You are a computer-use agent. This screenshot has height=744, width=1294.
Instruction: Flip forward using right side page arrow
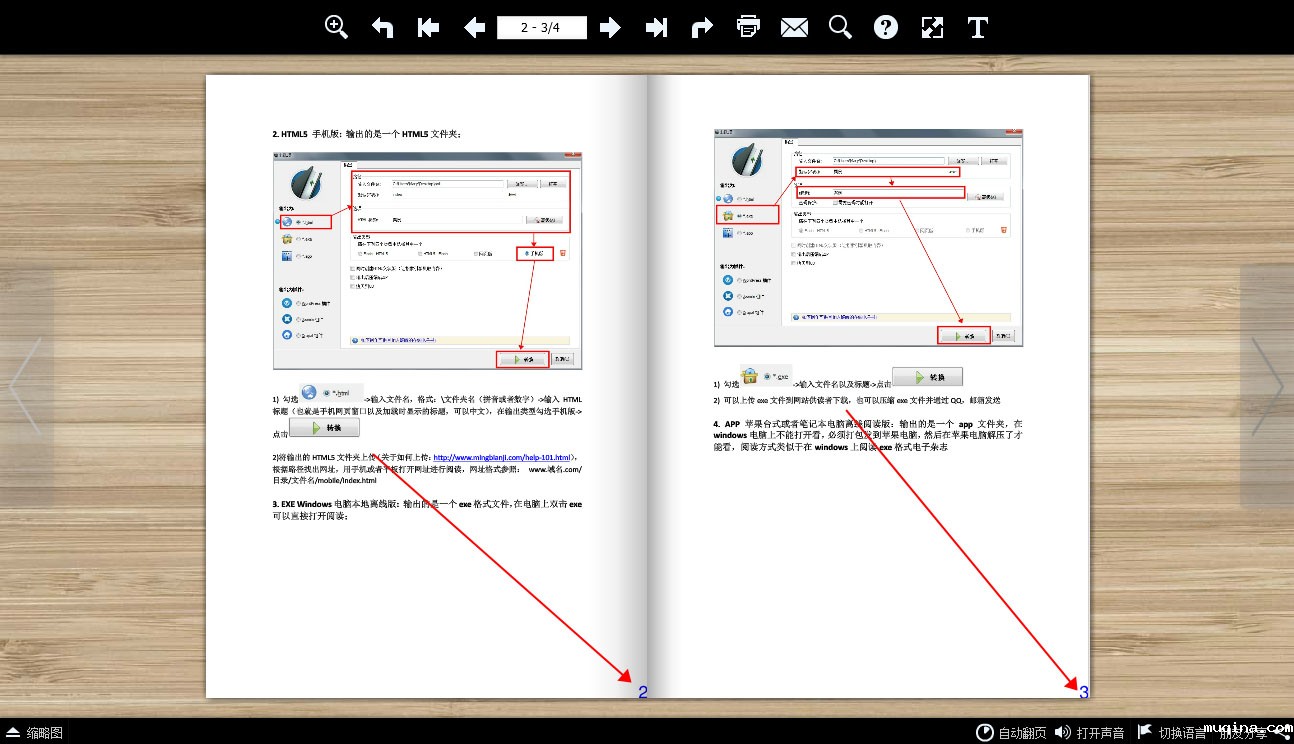tap(1266, 386)
